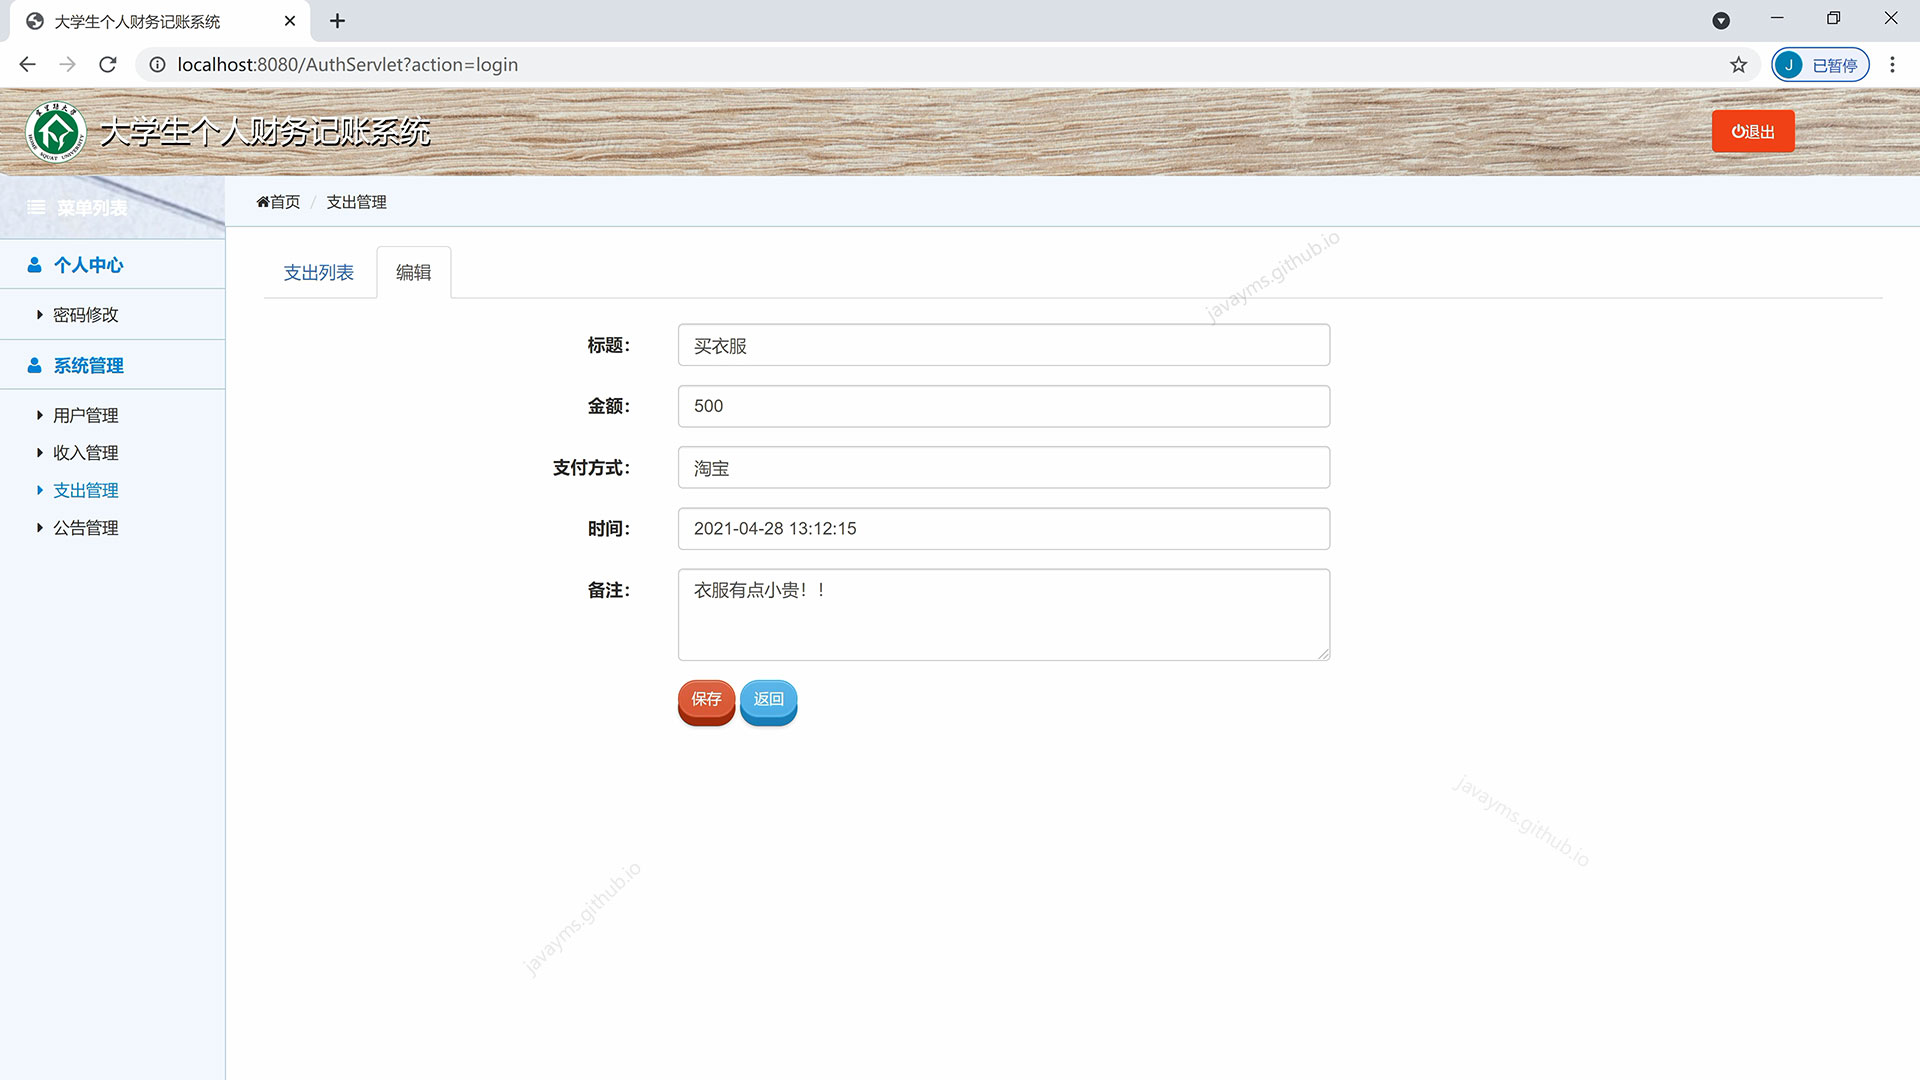Open the paused profile J avatar
1920x1080 pixels.
1788,65
